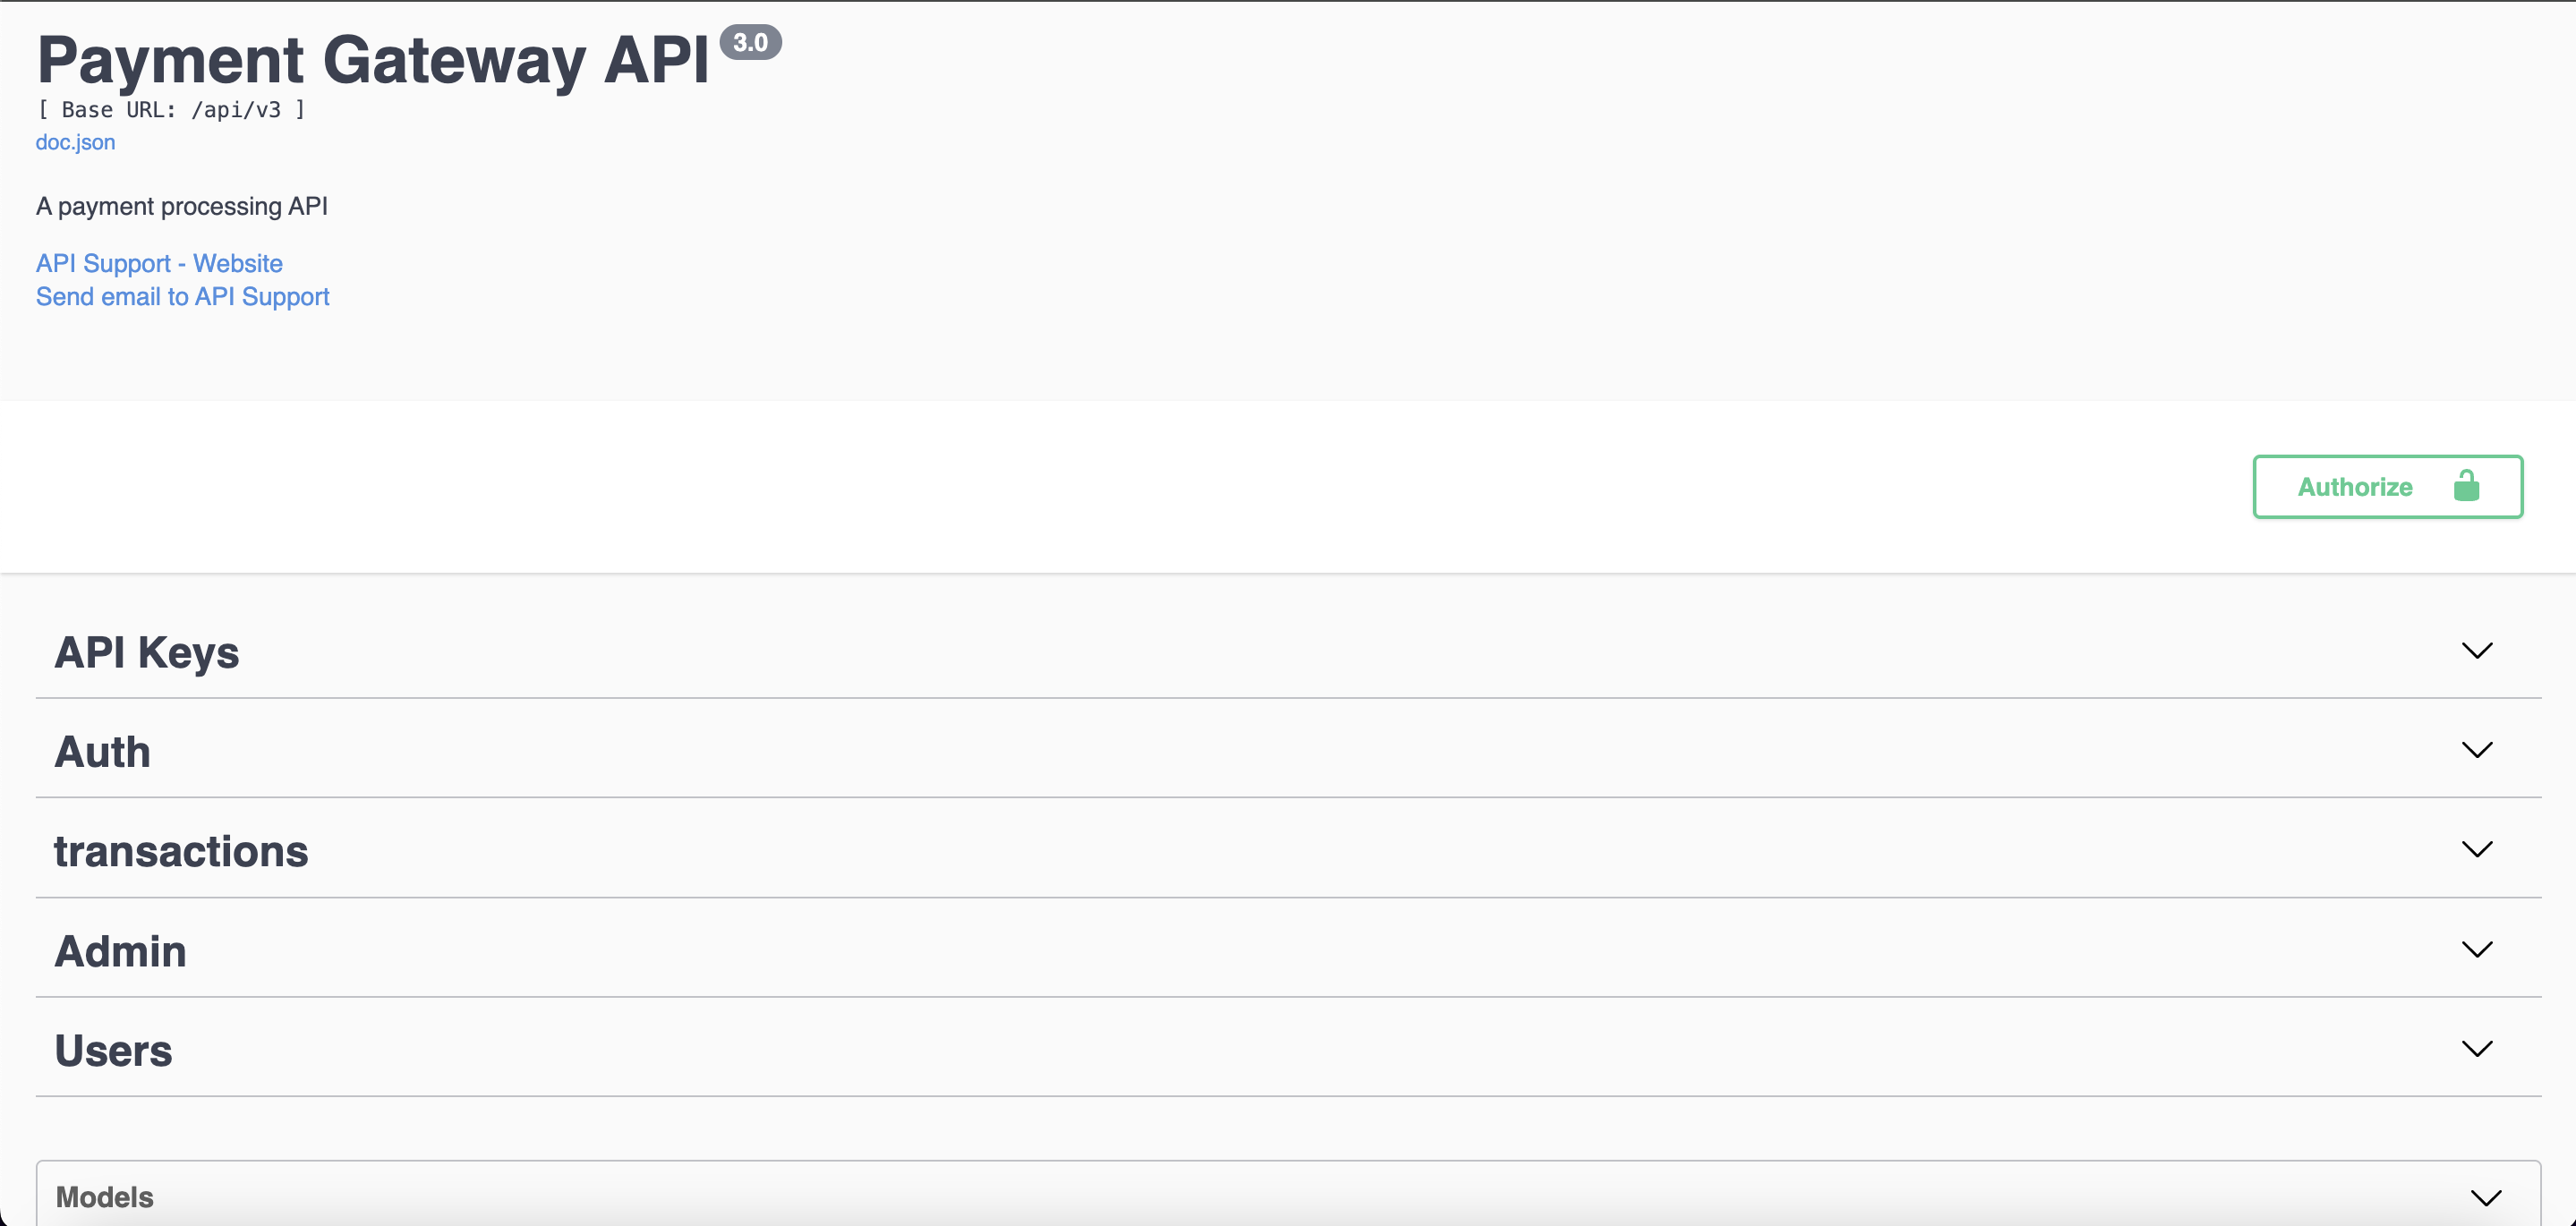Viewport: 2576px width, 1226px height.
Task: Click the chevron next to API Keys
Action: coord(2477,651)
